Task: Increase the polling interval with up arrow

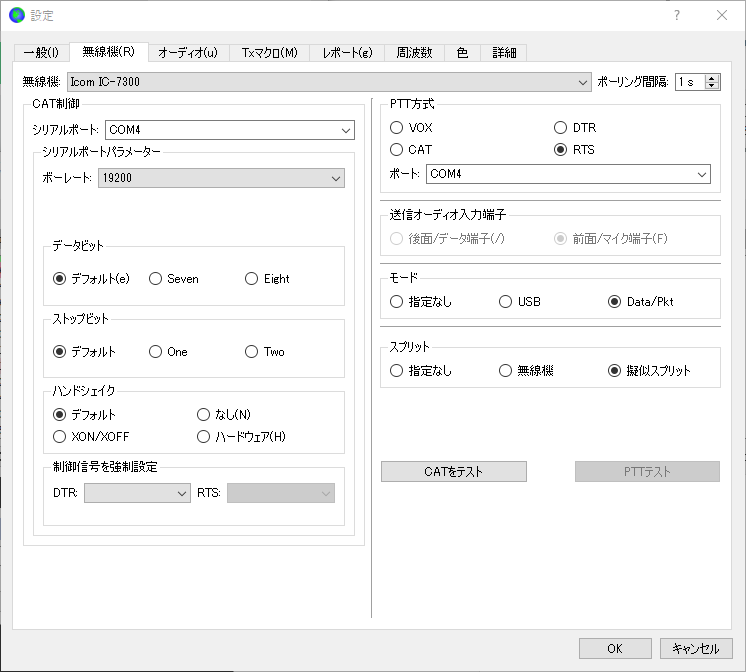Action: [x=712, y=78]
